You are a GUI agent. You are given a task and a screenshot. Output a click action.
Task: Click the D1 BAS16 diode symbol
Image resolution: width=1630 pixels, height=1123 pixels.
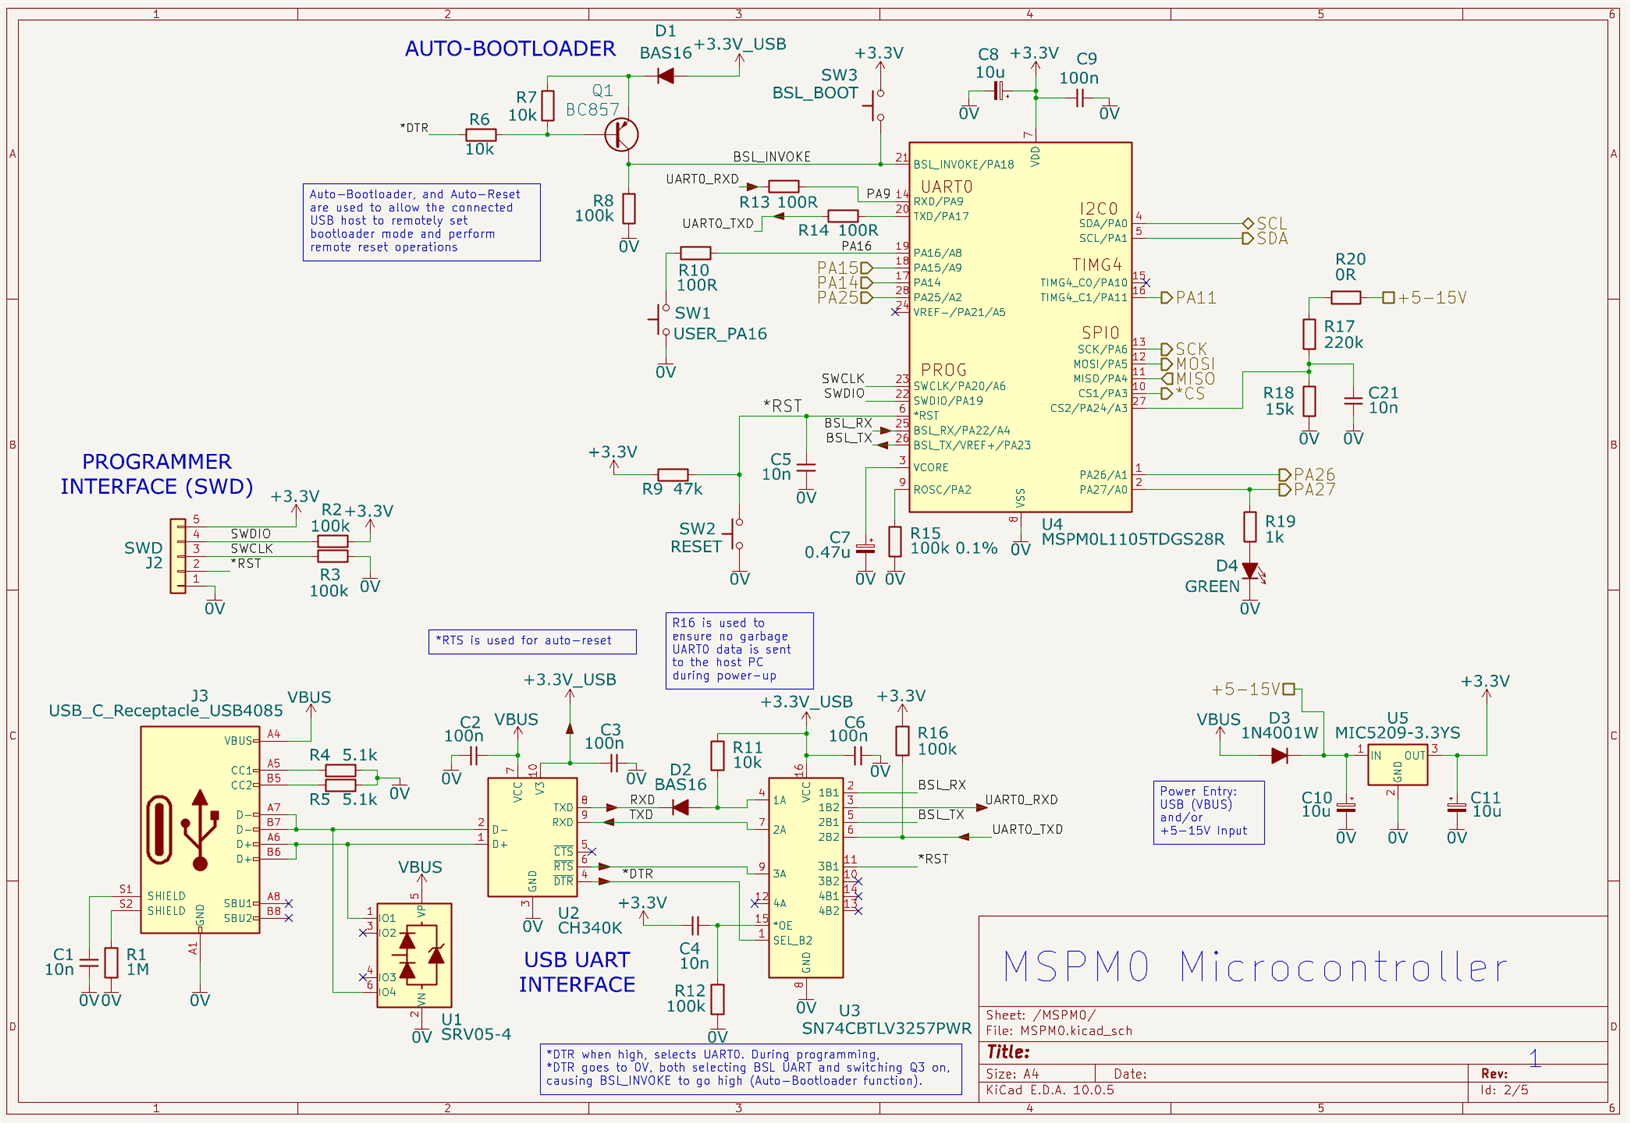pyautogui.click(x=666, y=76)
